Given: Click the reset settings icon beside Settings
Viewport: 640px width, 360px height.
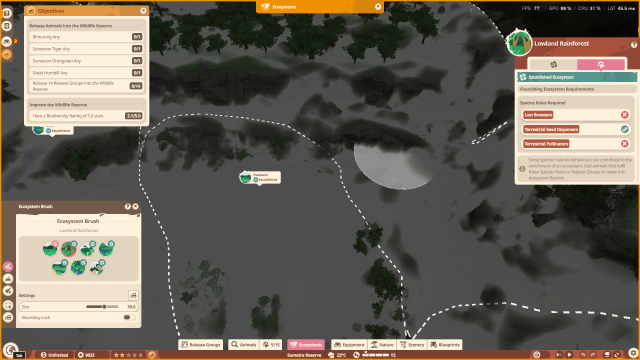Looking at the screenshot, I should (133, 295).
